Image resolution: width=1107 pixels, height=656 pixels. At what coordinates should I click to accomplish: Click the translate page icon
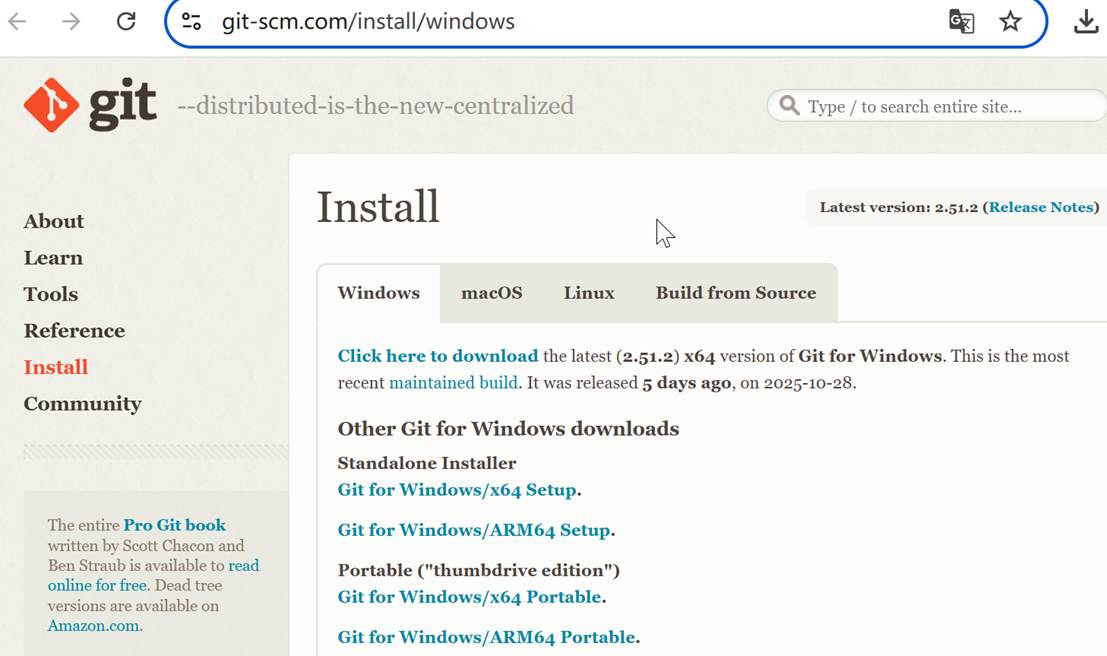click(x=962, y=21)
